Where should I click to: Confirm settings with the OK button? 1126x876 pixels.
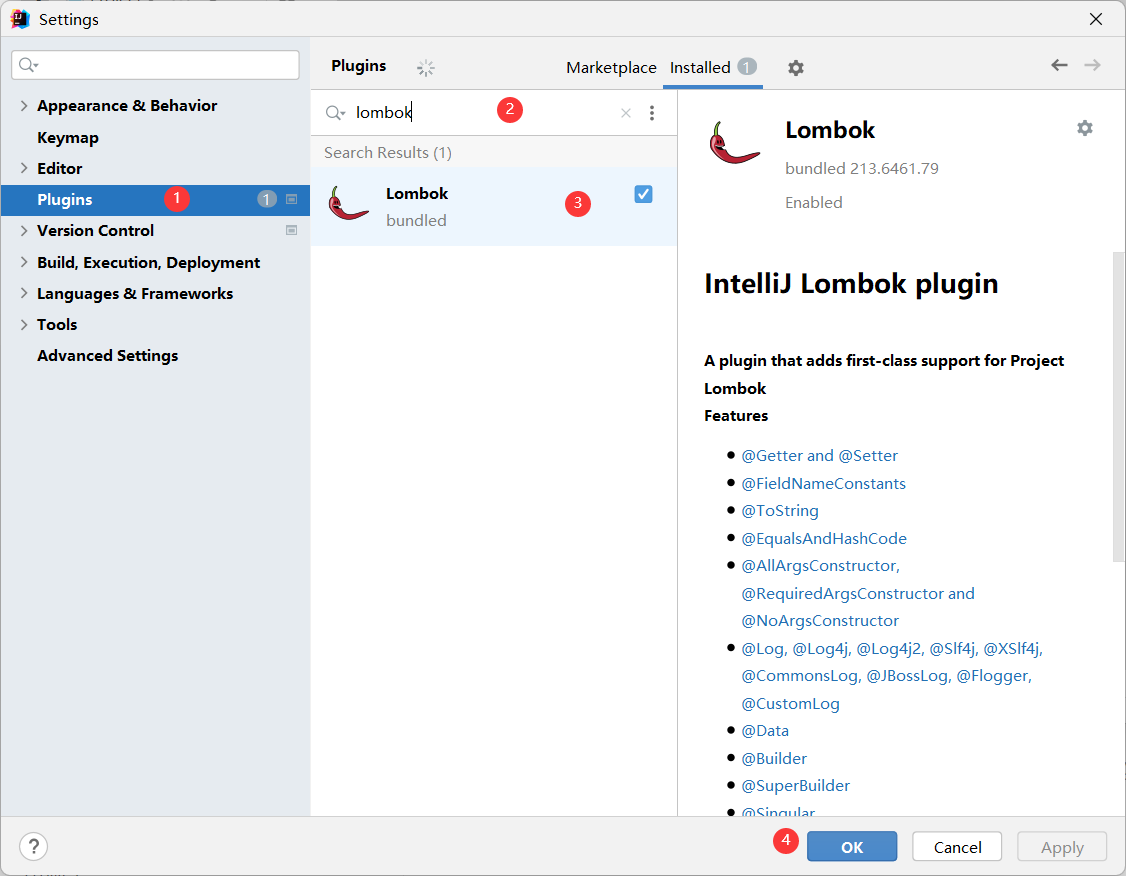(852, 847)
